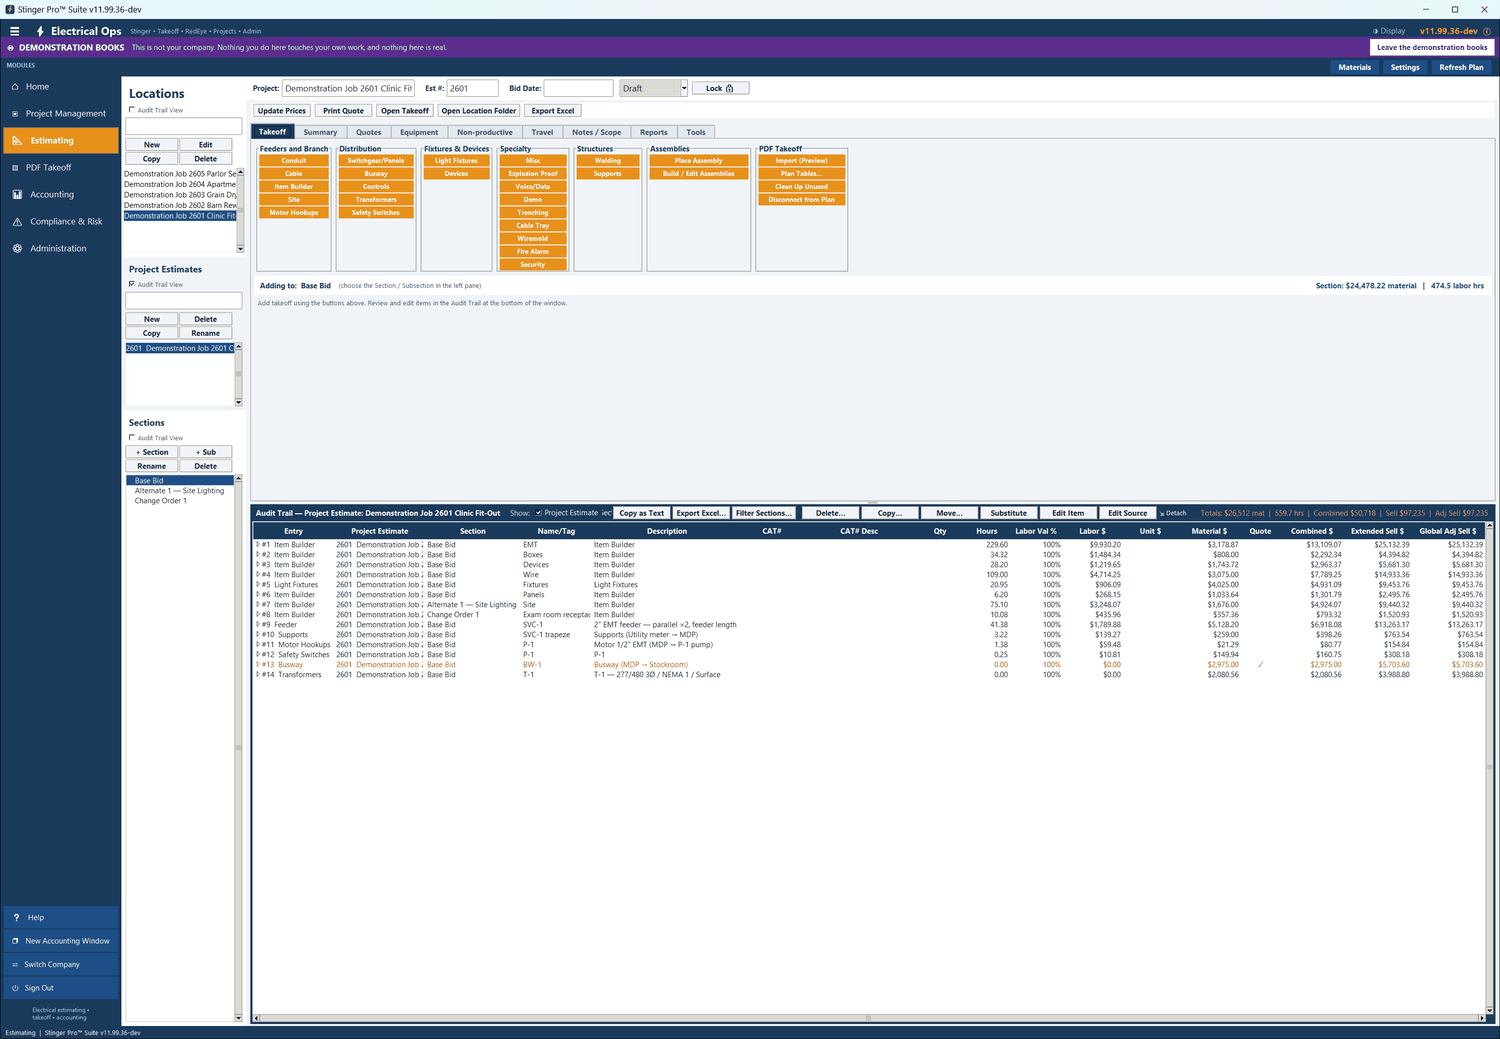Click the Accounting module chart icon

(17, 195)
